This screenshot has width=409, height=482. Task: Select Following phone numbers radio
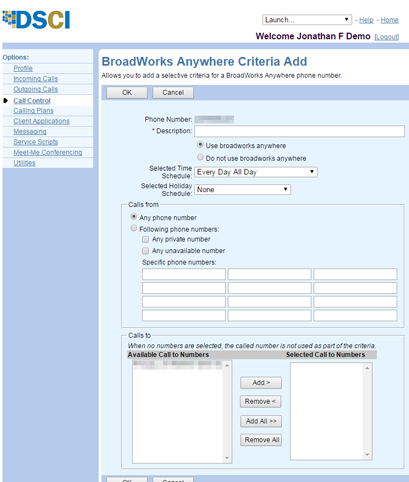134,228
